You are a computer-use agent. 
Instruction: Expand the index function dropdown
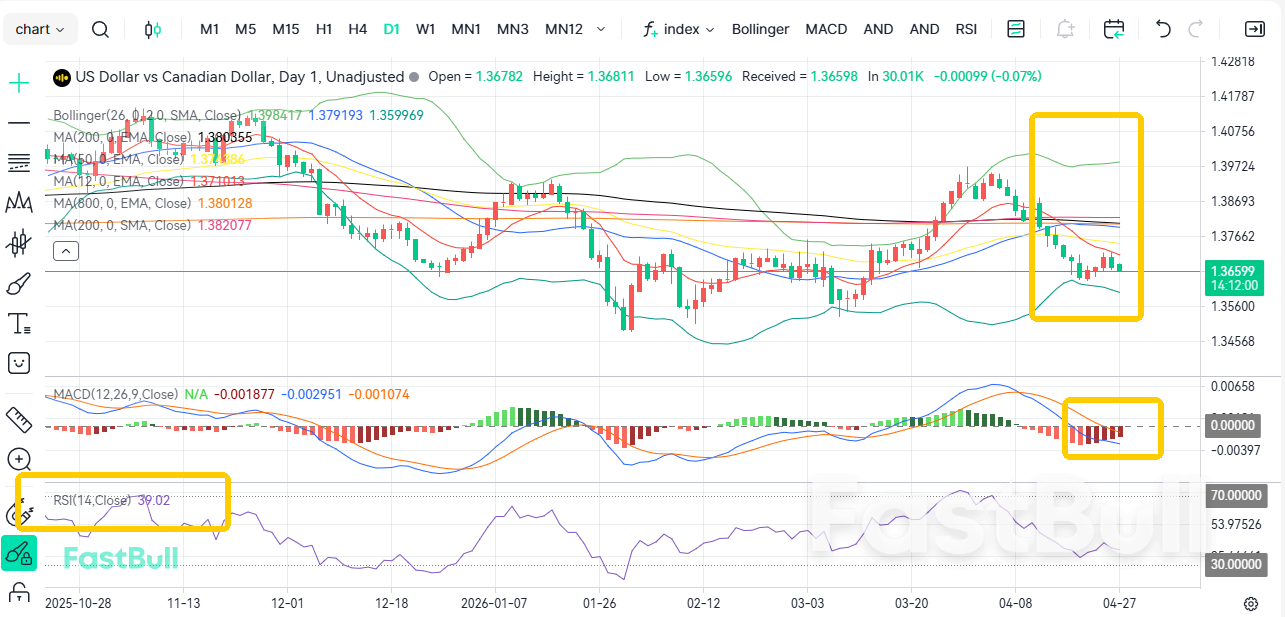[x=679, y=29]
